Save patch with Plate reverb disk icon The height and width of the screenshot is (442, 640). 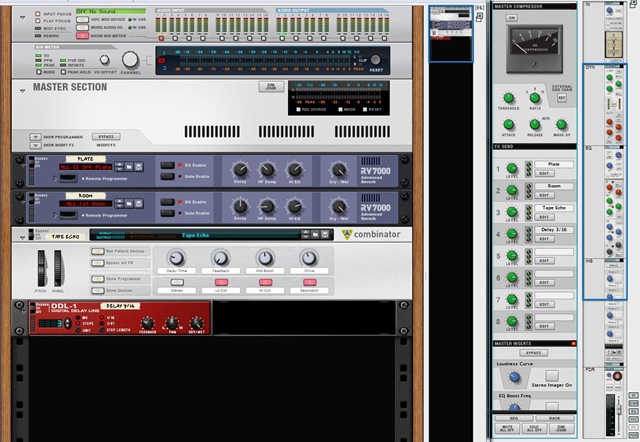click(x=139, y=167)
